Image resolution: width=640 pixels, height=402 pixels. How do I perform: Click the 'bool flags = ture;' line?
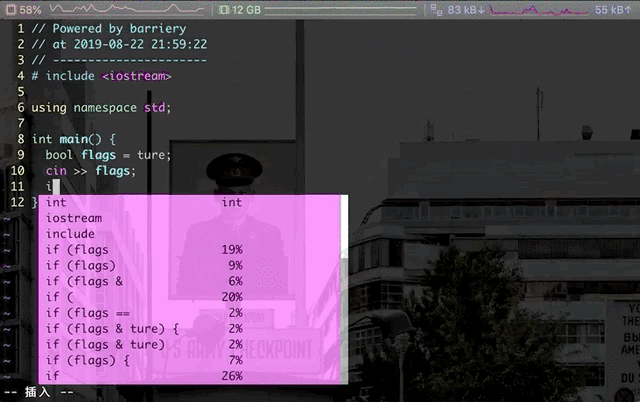[108, 155]
